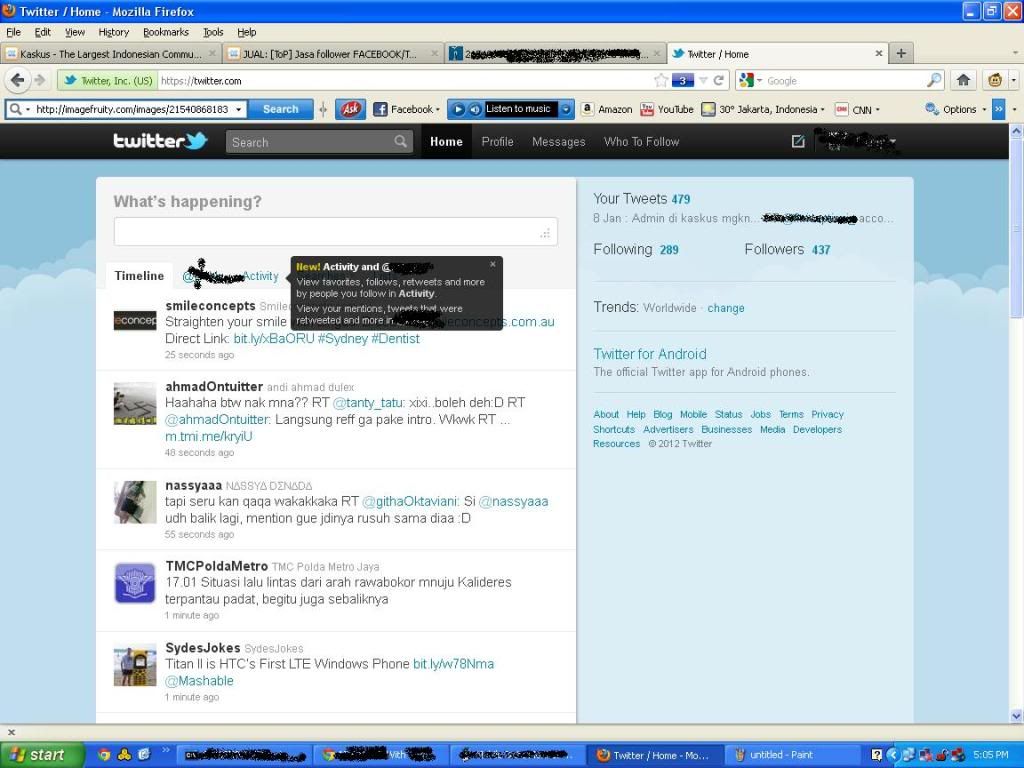Select the Timeline tab
The height and width of the screenshot is (768, 1024).
click(139, 276)
